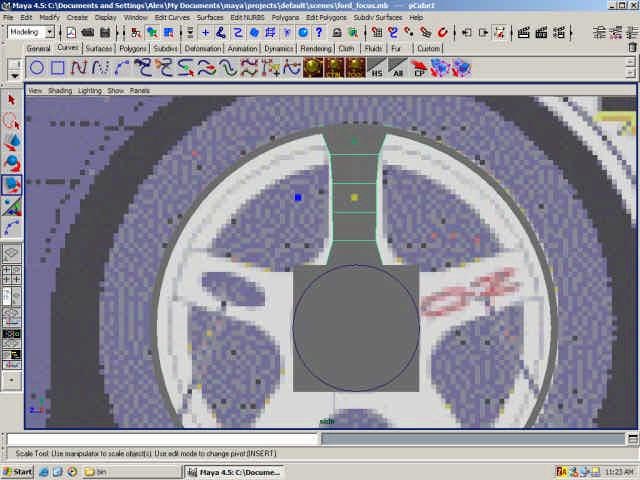Screen dimensions: 640x480
Task: Click the HS shelf button
Action: coord(377,68)
